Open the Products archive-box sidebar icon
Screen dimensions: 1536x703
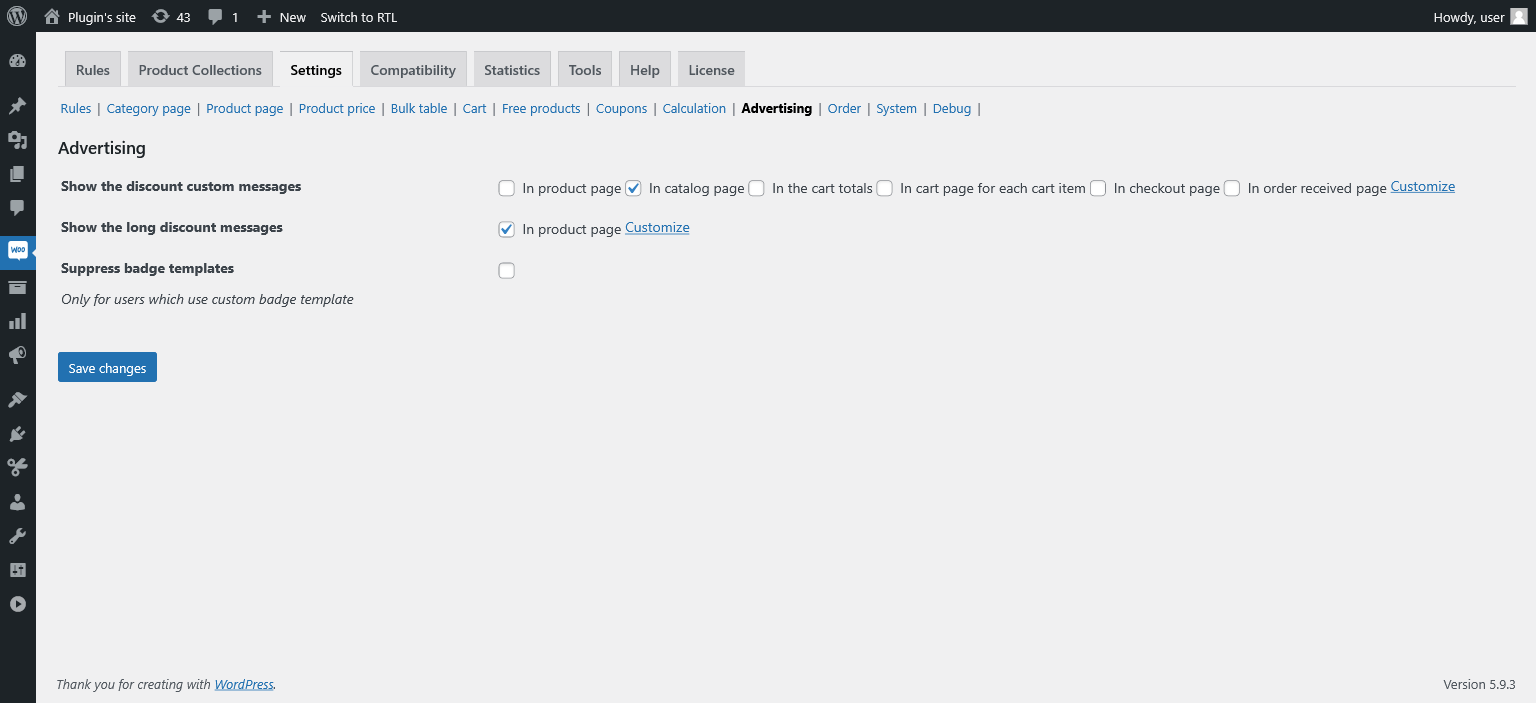click(x=17, y=288)
